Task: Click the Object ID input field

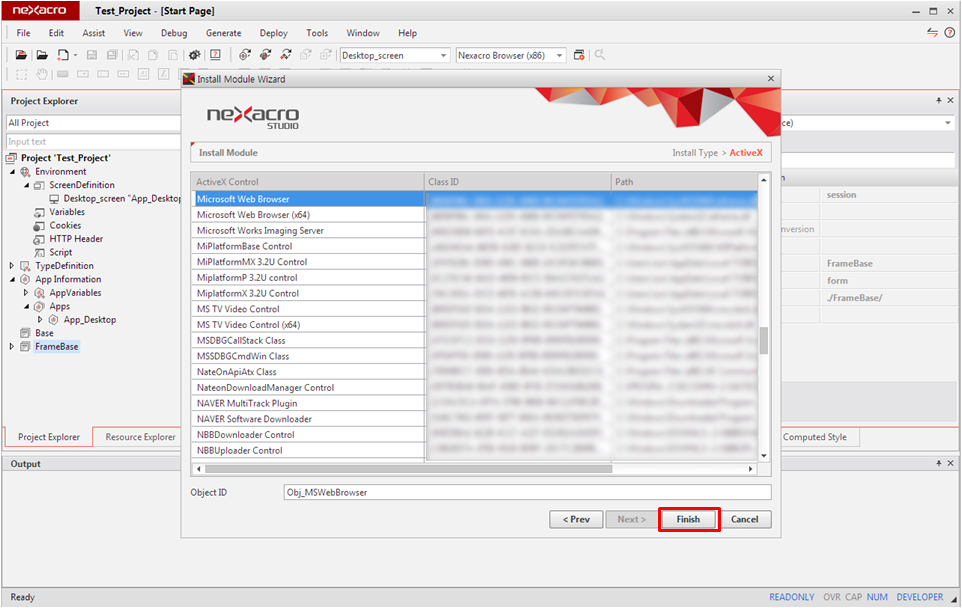Action: click(x=527, y=492)
